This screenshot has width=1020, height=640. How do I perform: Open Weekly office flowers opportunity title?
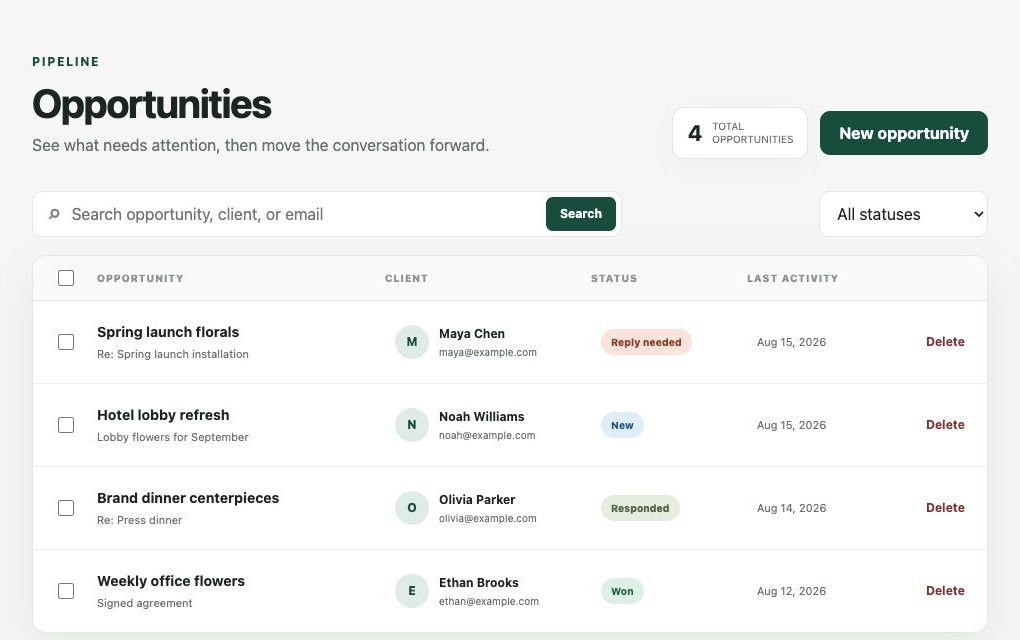171,581
